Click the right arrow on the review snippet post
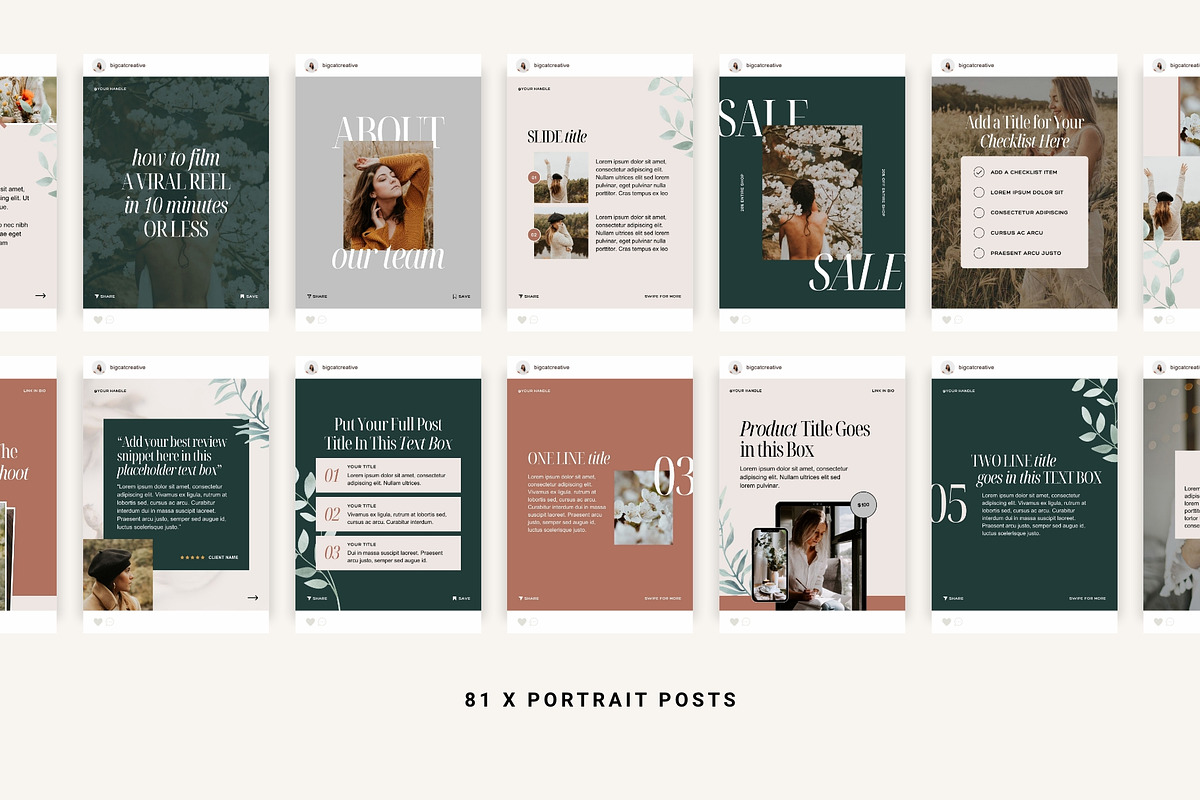1200x800 pixels. point(252,598)
